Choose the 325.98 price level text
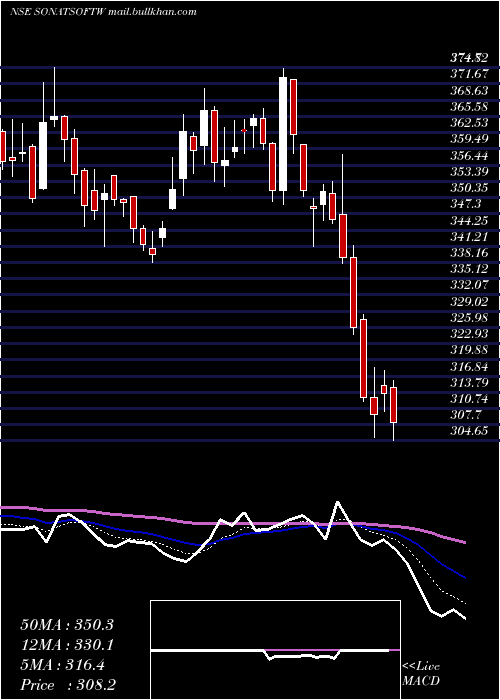 [x=469, y=318]
